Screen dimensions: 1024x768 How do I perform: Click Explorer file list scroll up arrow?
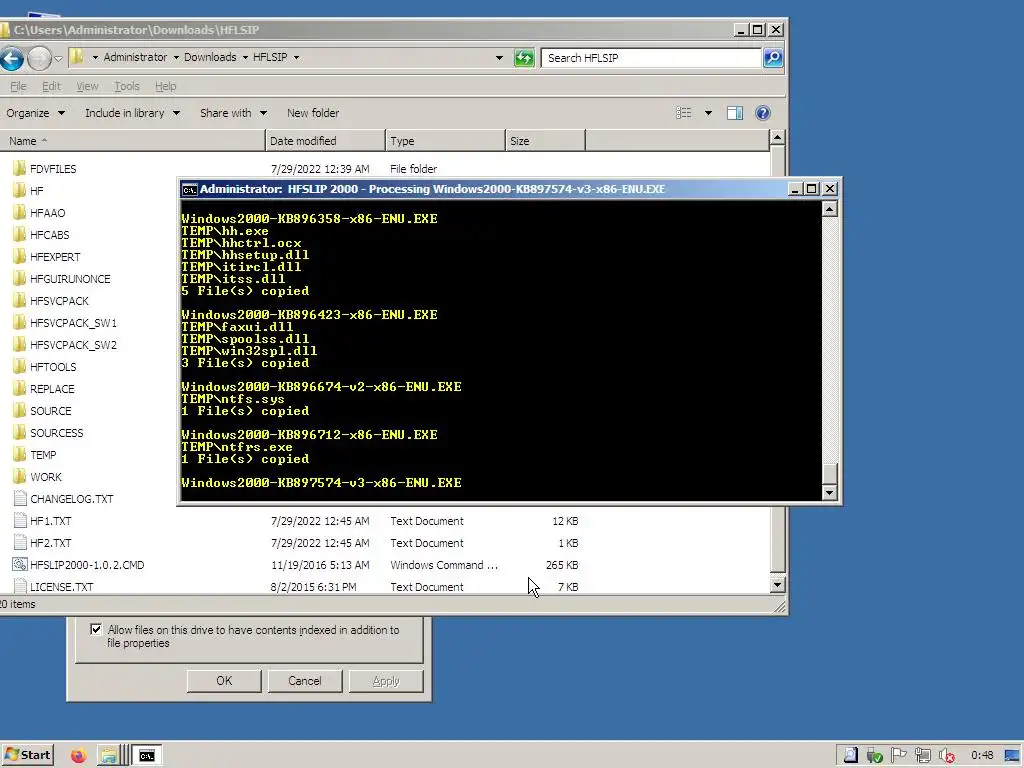pos(777,137)
